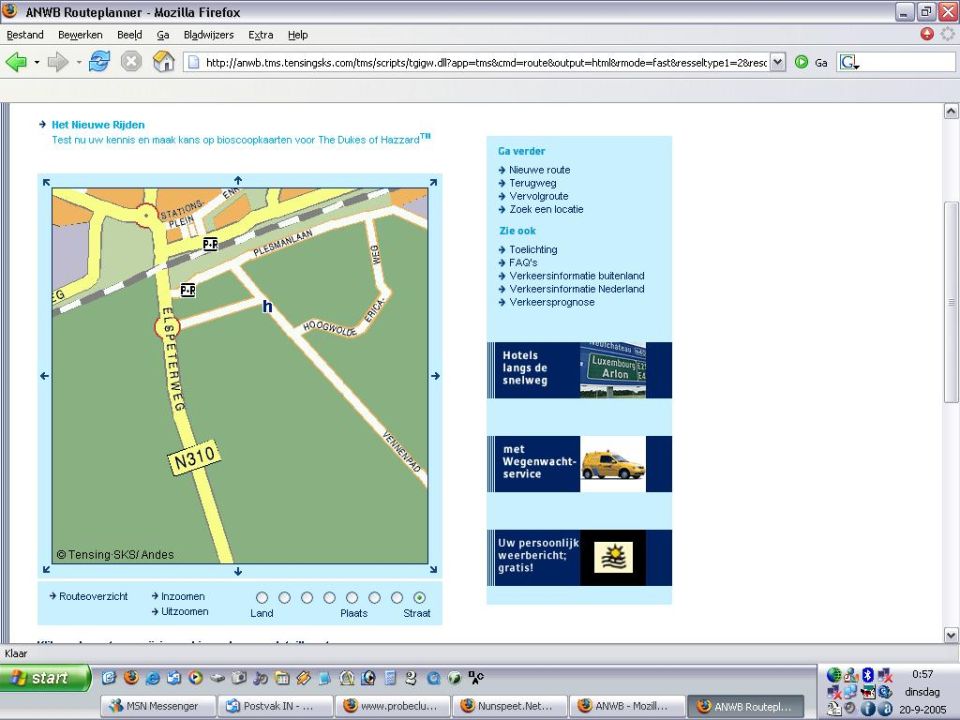
Task: Open the Forward button history dropdown arrow
Action: click(x=79, y=62)
